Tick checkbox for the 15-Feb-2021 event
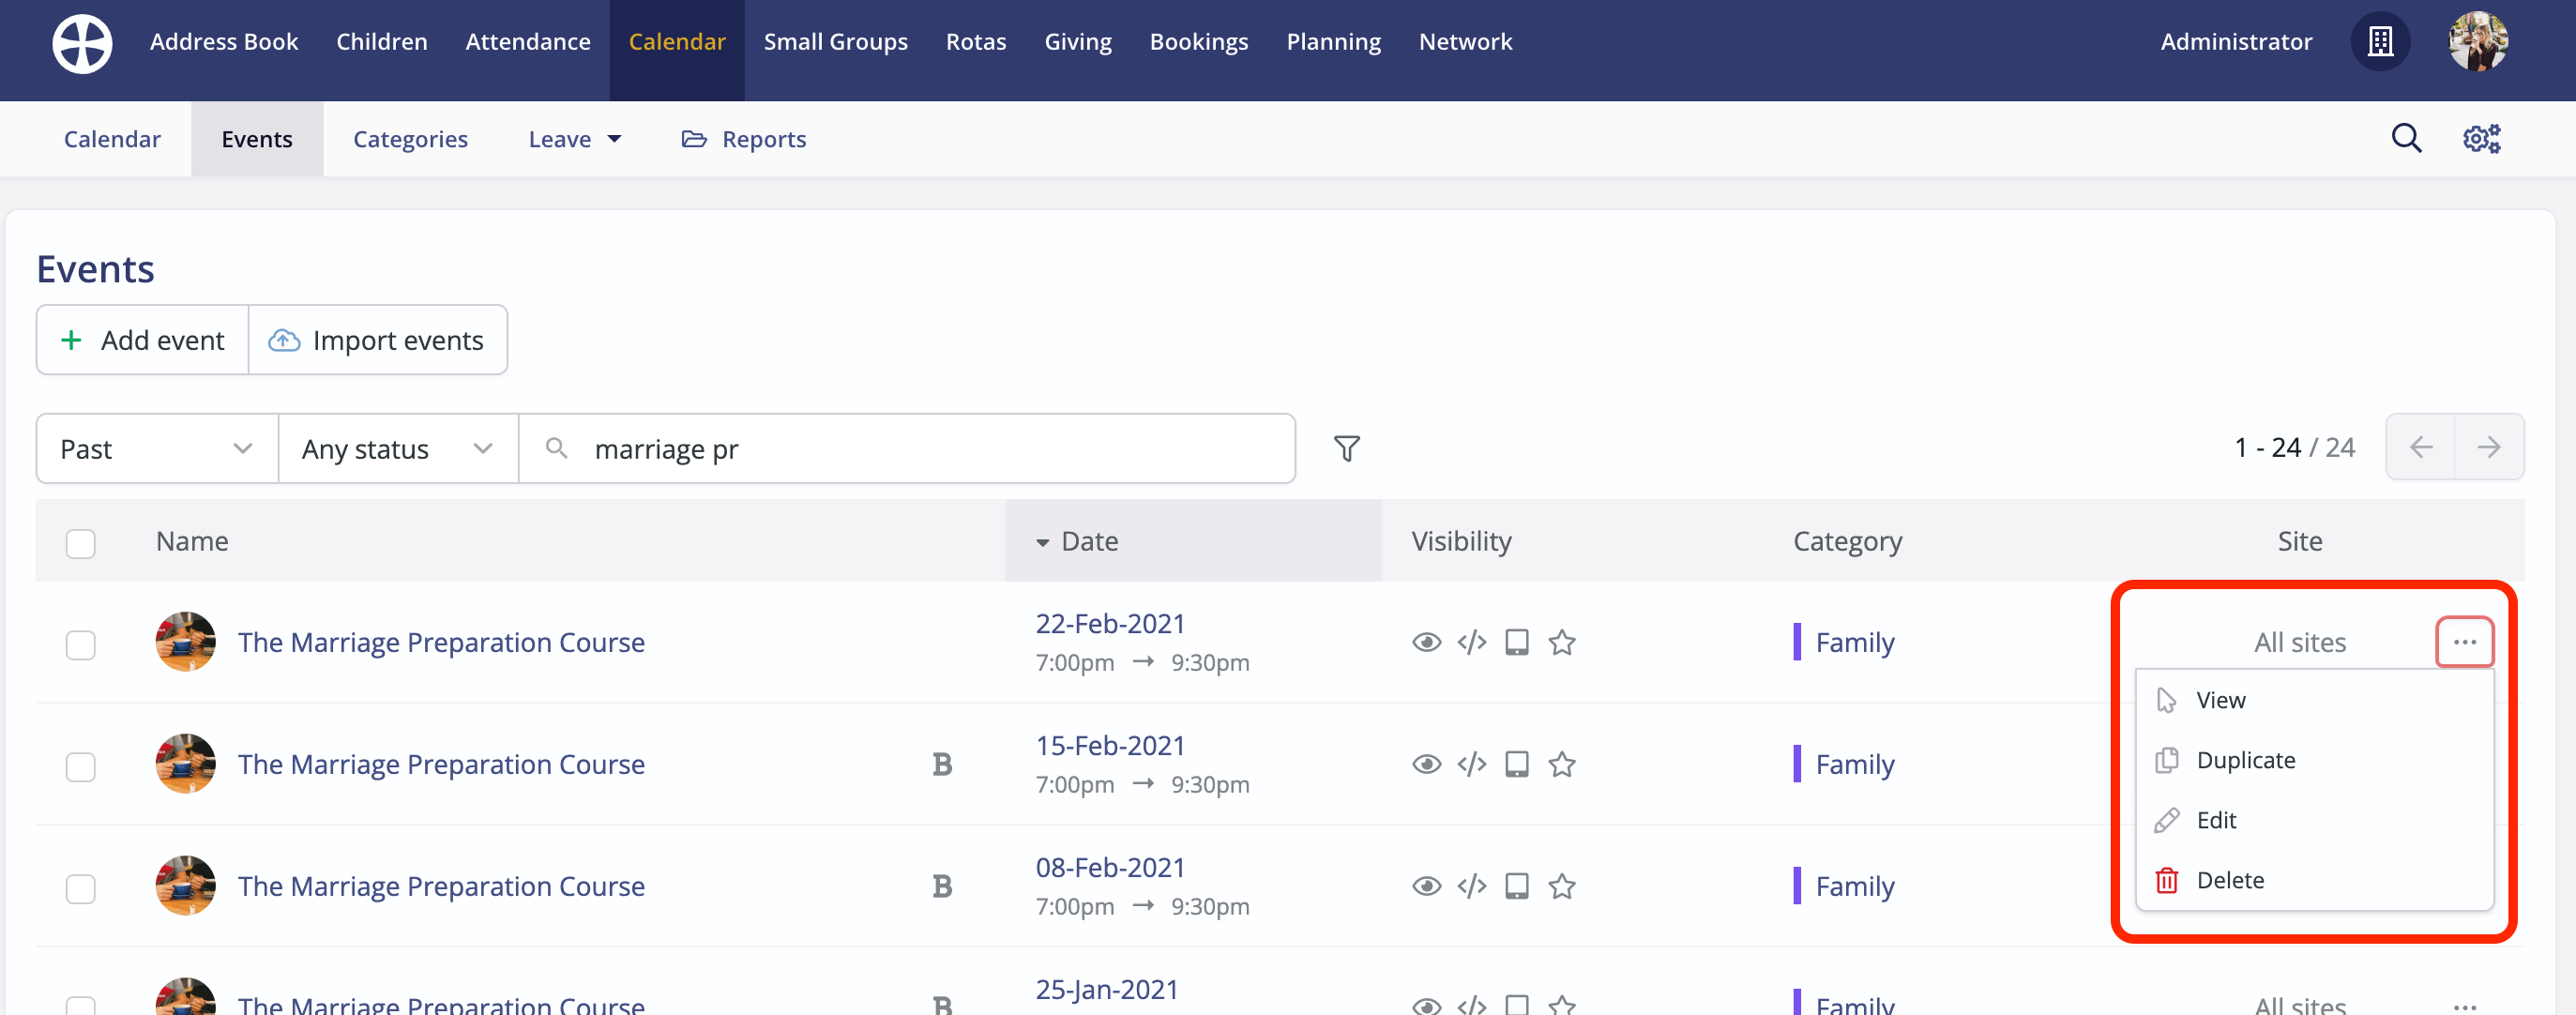The width and height of the screenshot is (2576, 1015). pos(81,766)
